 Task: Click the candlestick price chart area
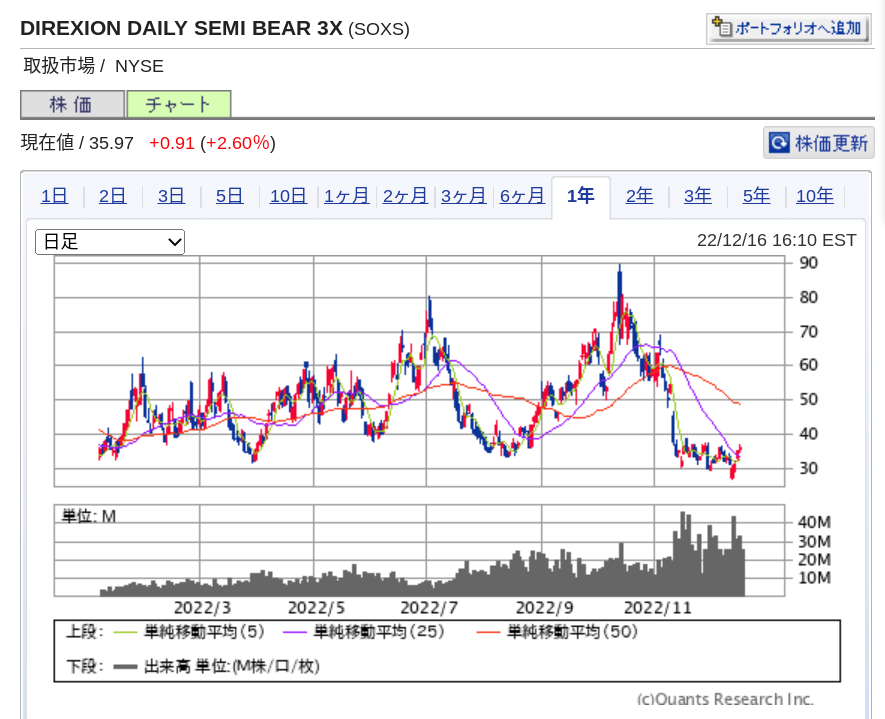(x=419, y=371)
